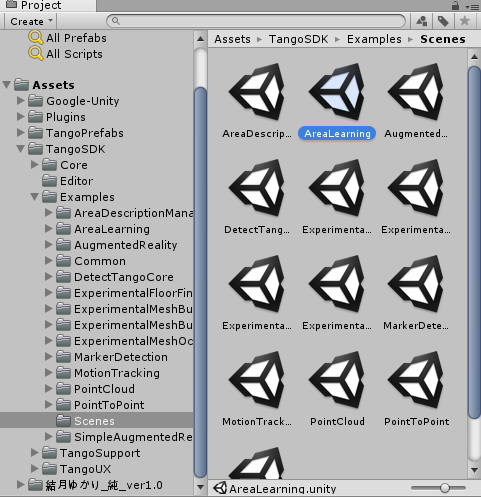Expand the Google-Unity folder
Screen dimensions: 481x497
tap(21, 101)
